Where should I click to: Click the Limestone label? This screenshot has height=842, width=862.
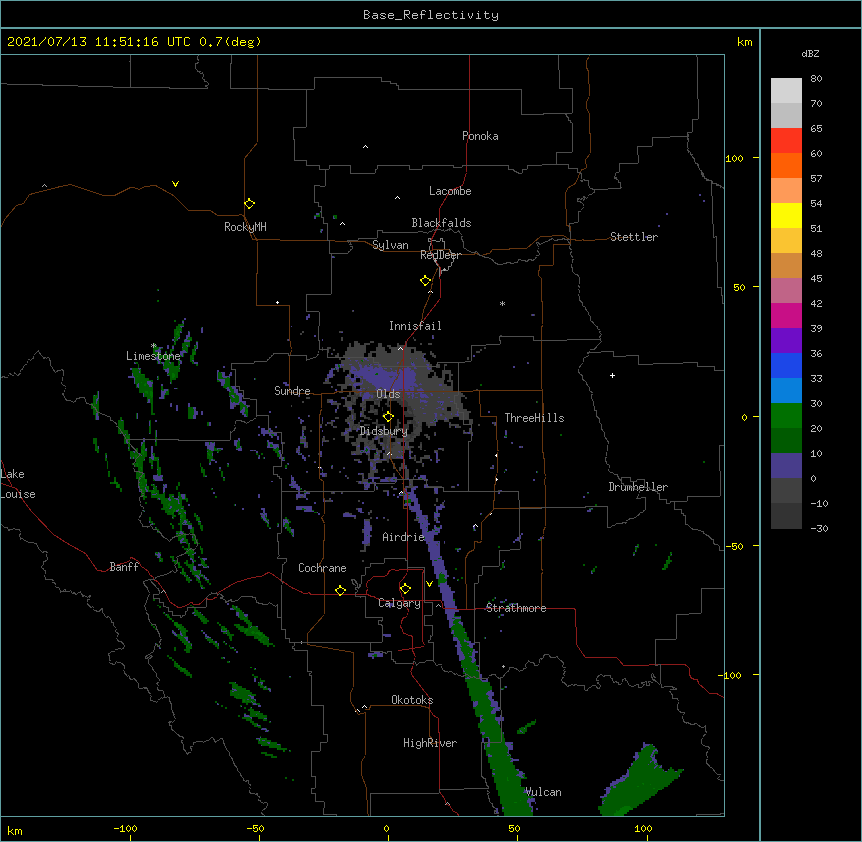(153, 356)
